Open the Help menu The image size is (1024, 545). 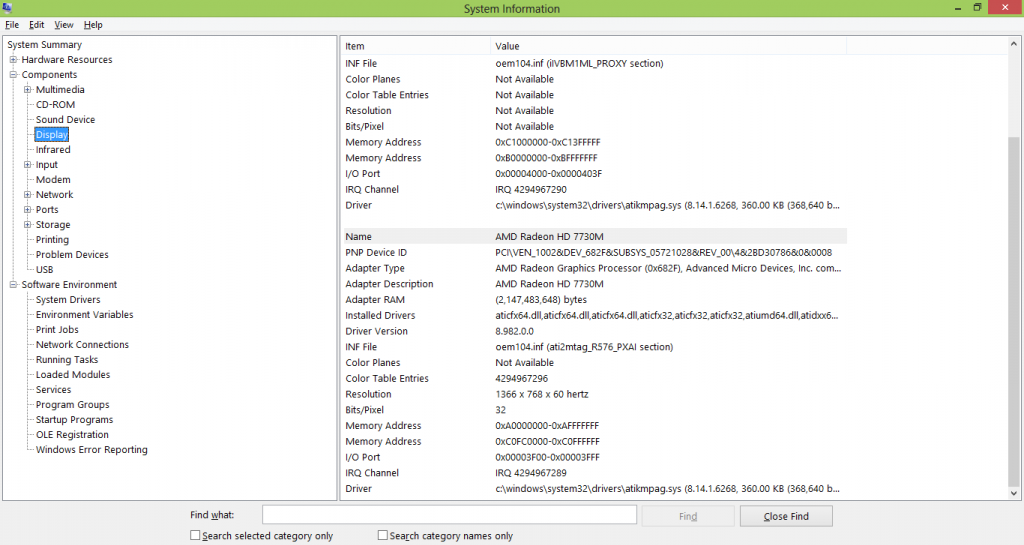(x=93, y=25)
